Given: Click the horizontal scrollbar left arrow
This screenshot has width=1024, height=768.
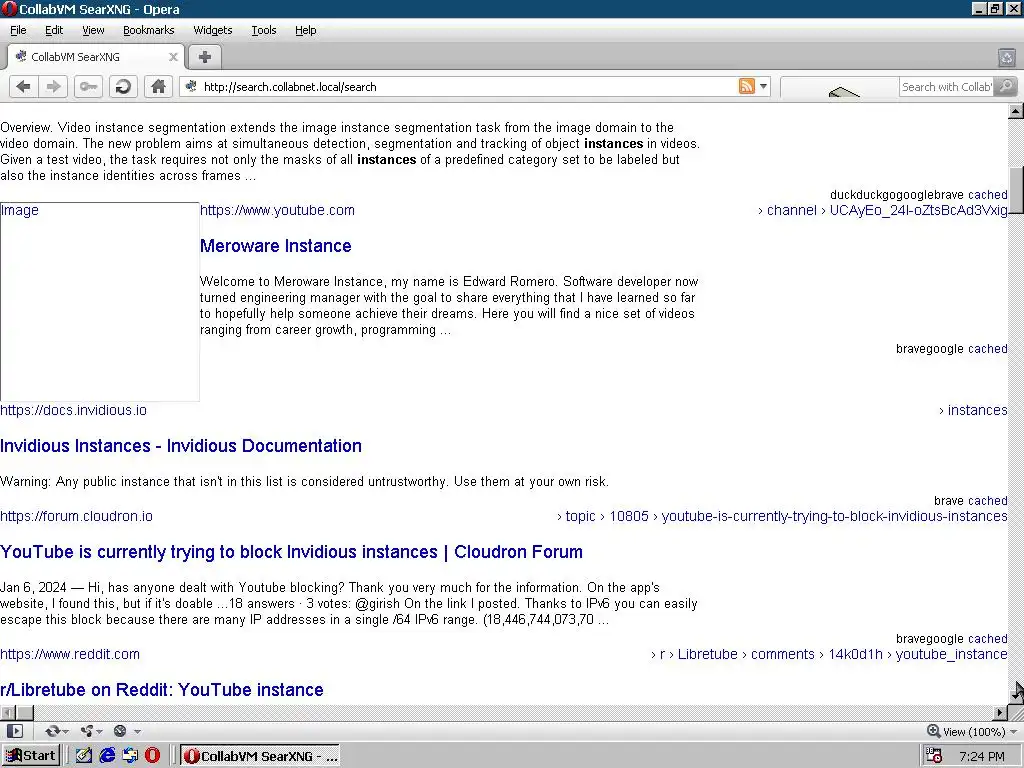Looking at the screenshot, I should (x=7, y=712).
